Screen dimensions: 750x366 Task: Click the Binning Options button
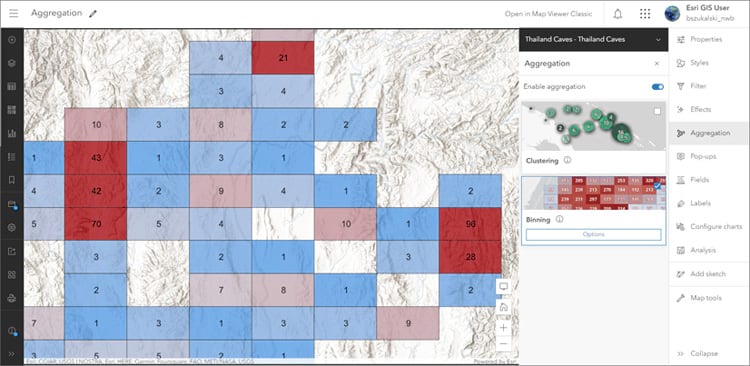594,234
